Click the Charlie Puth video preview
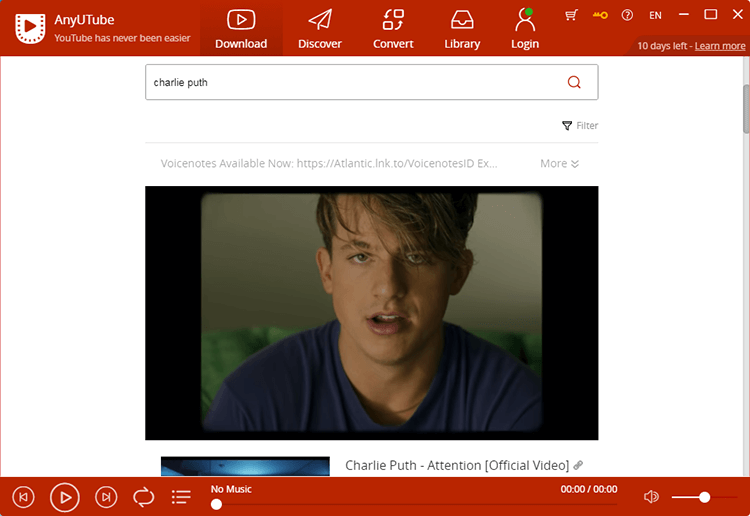750x516 pixels. point(372,313)
